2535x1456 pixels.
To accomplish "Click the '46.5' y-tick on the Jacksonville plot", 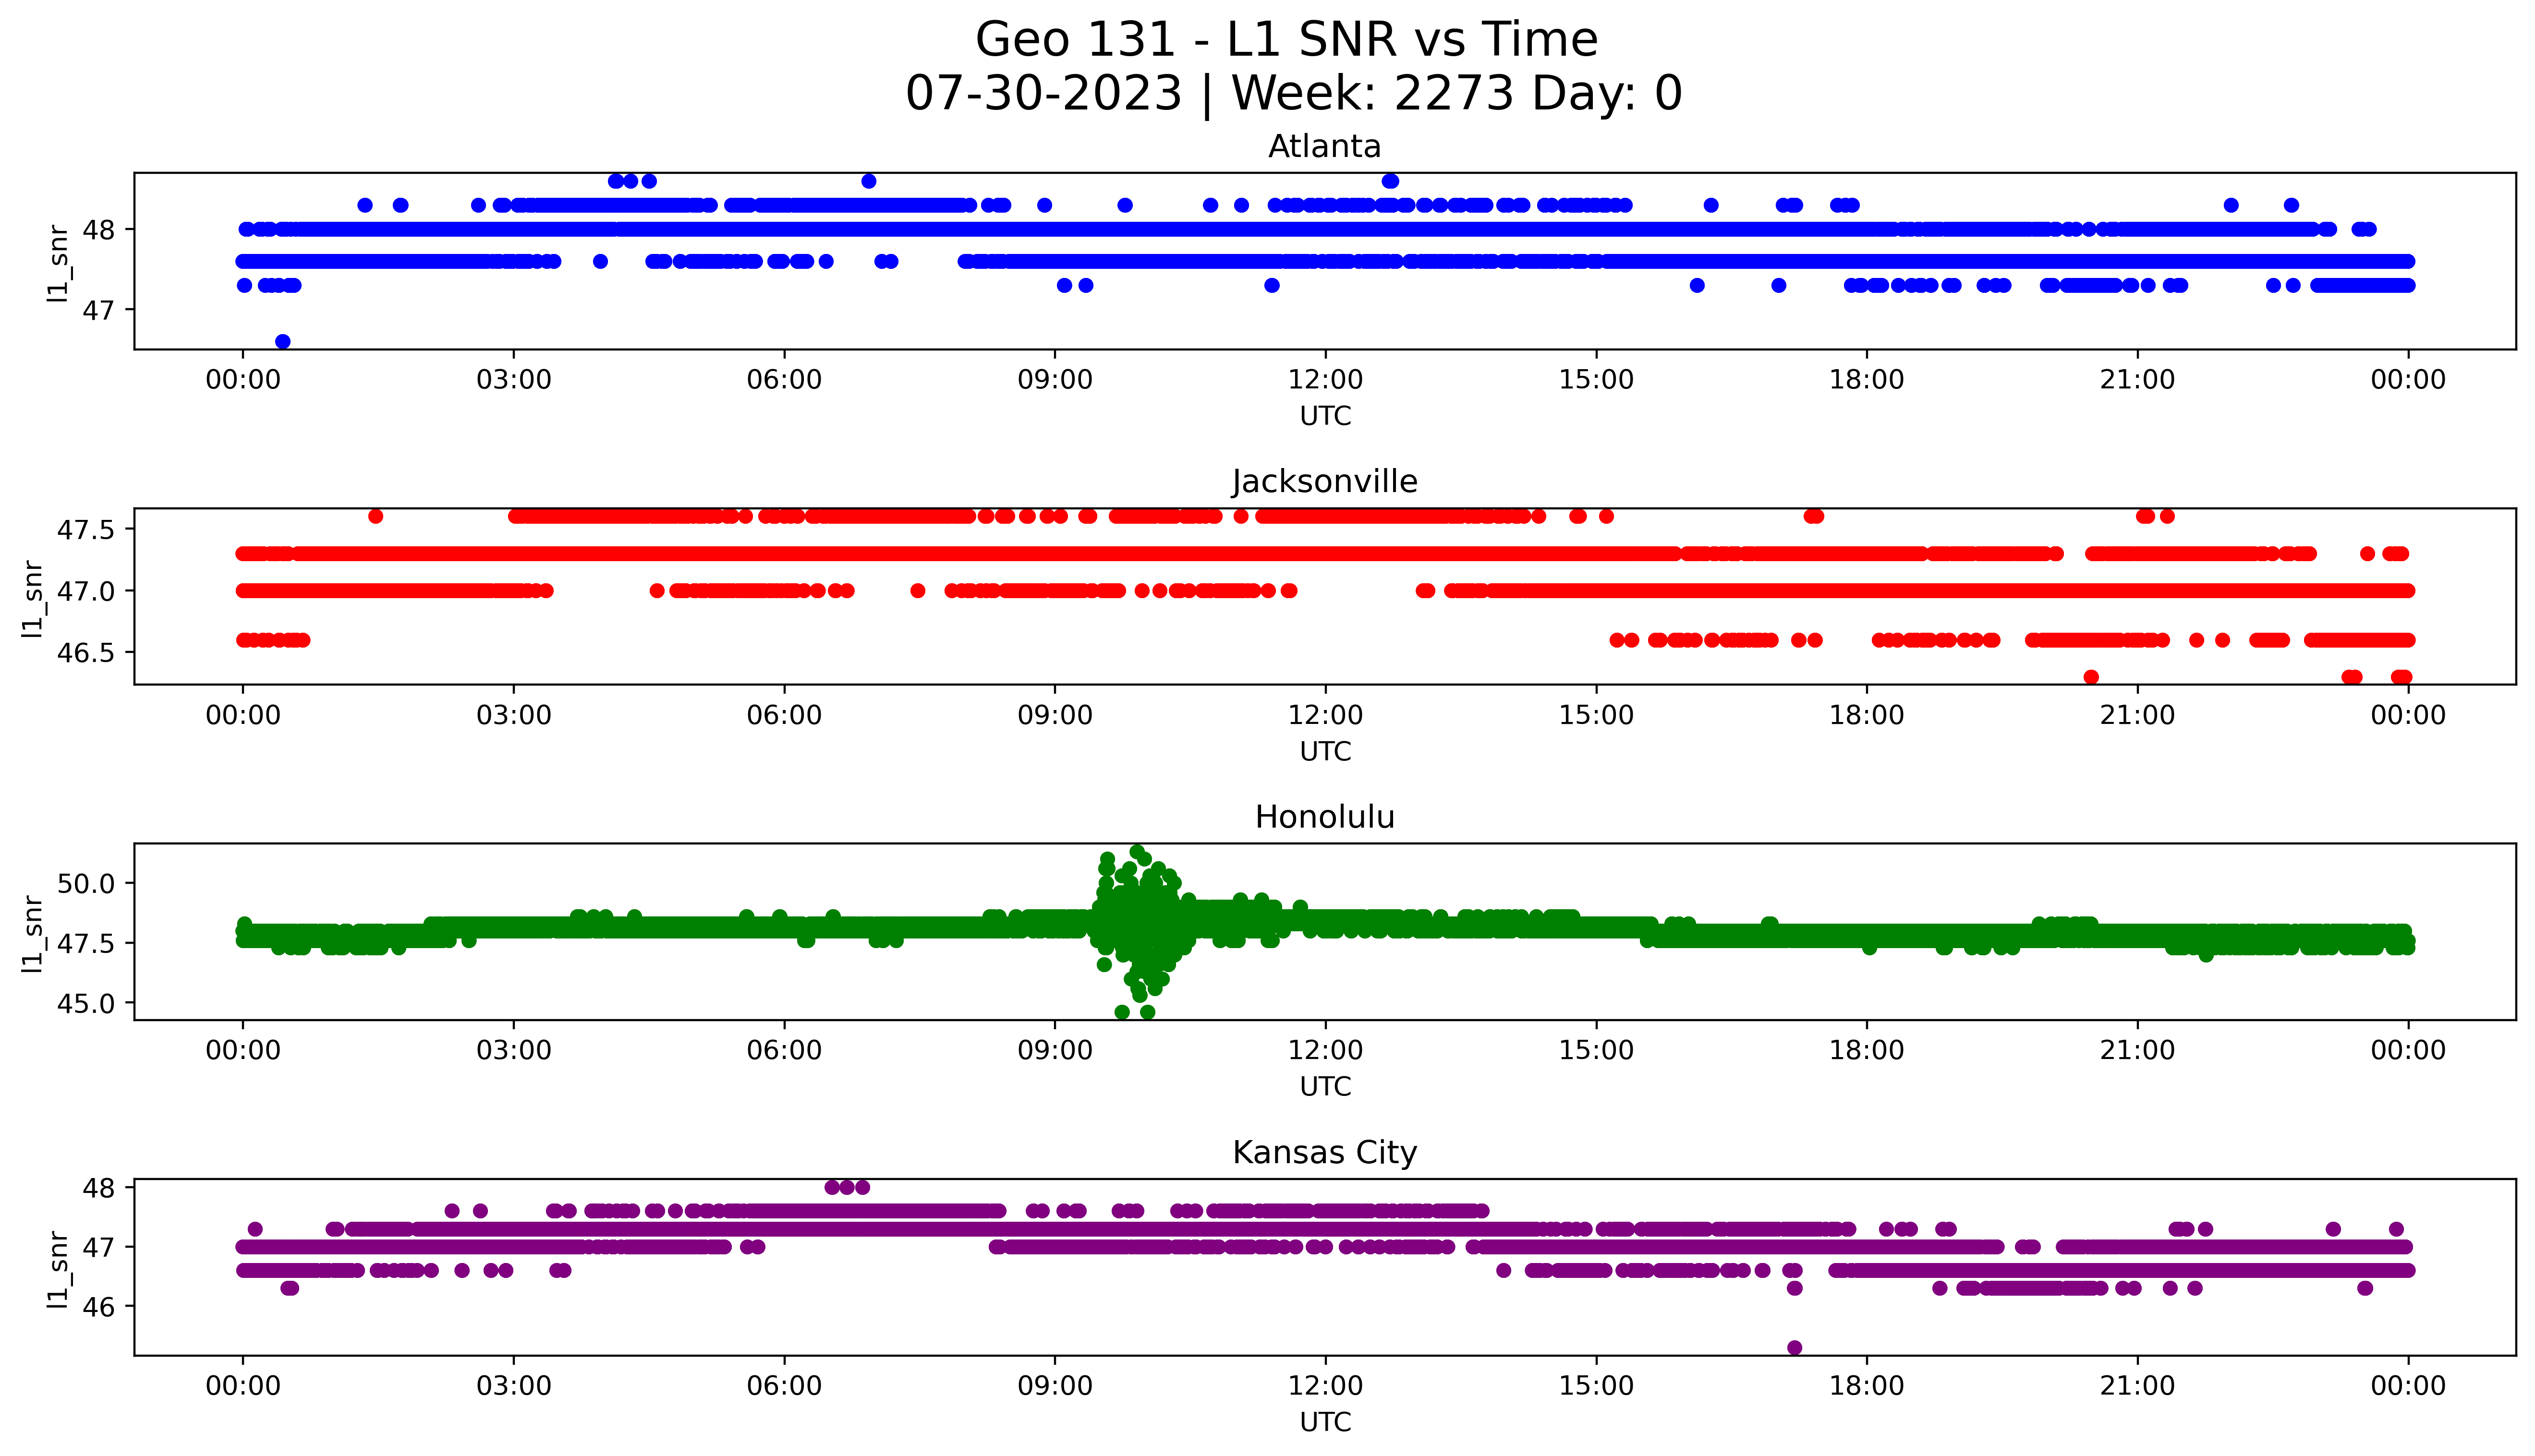I will pos(86,653).
